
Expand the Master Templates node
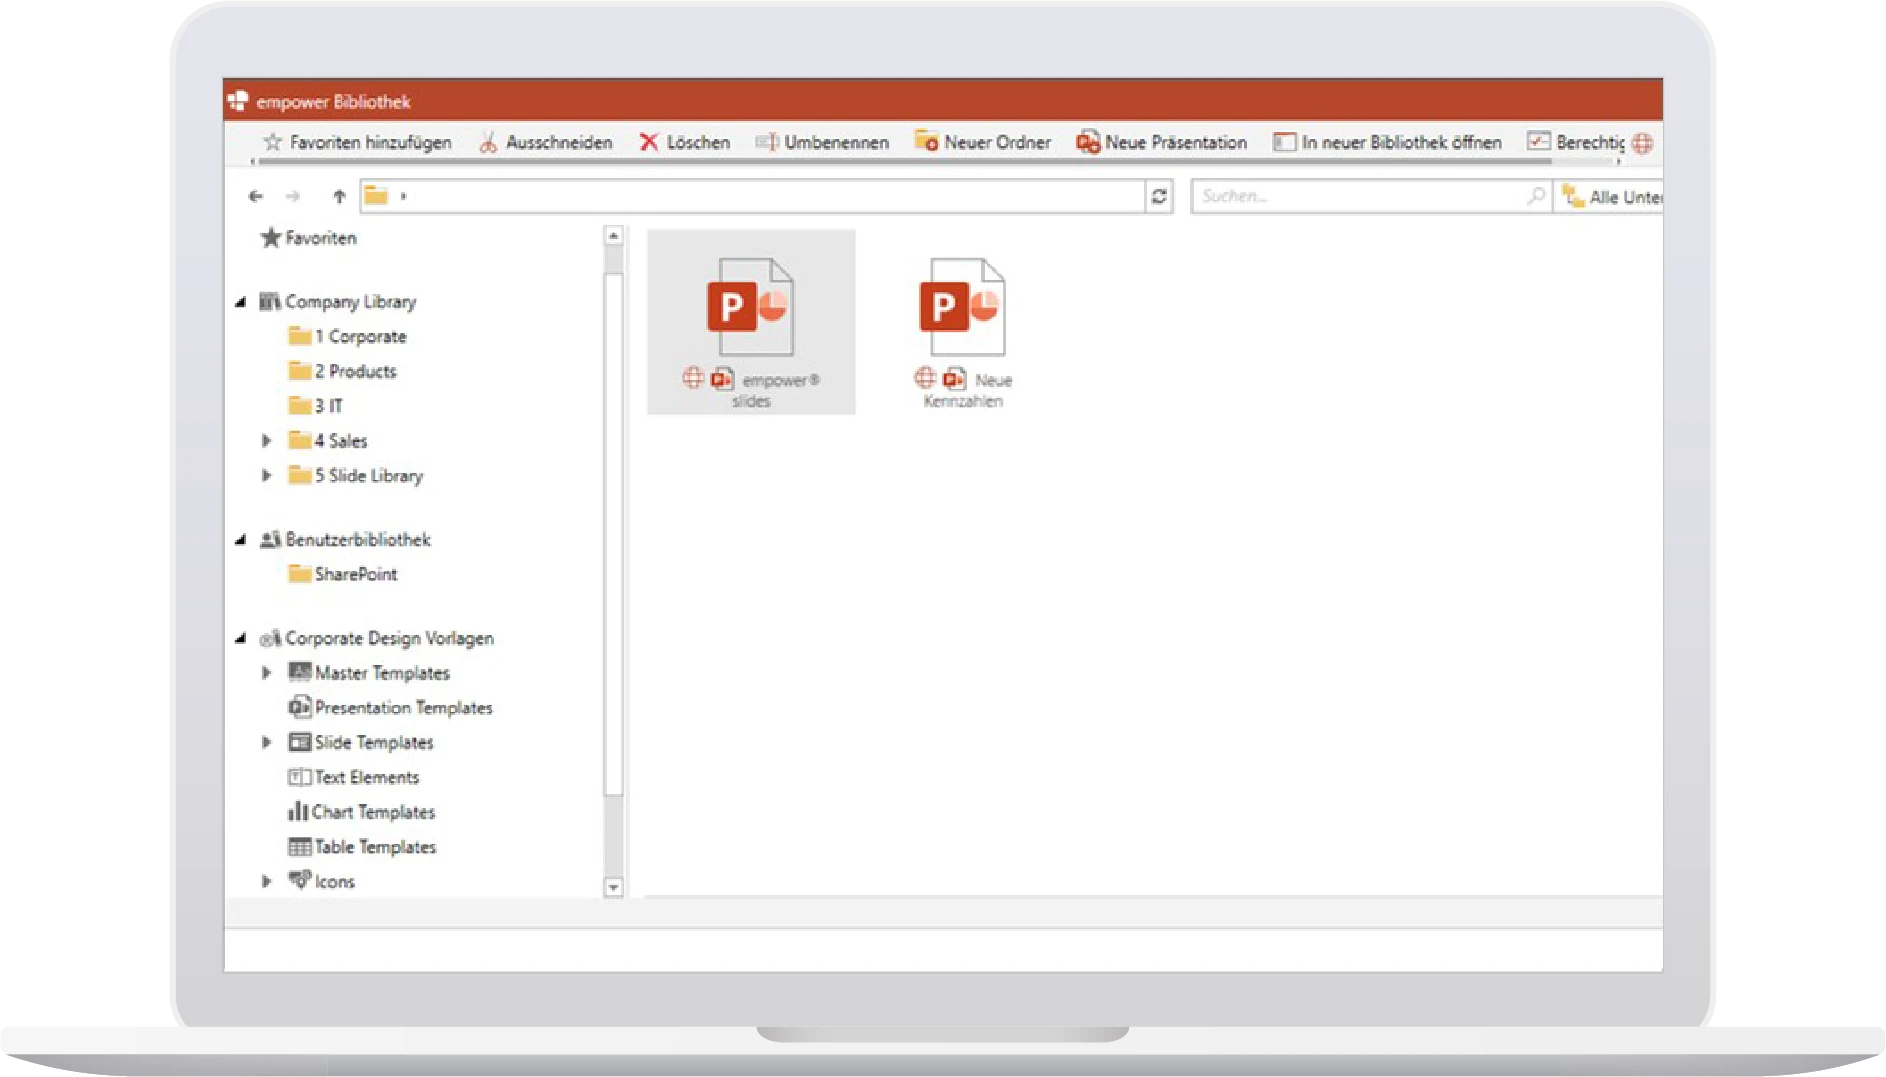point(266,673)
